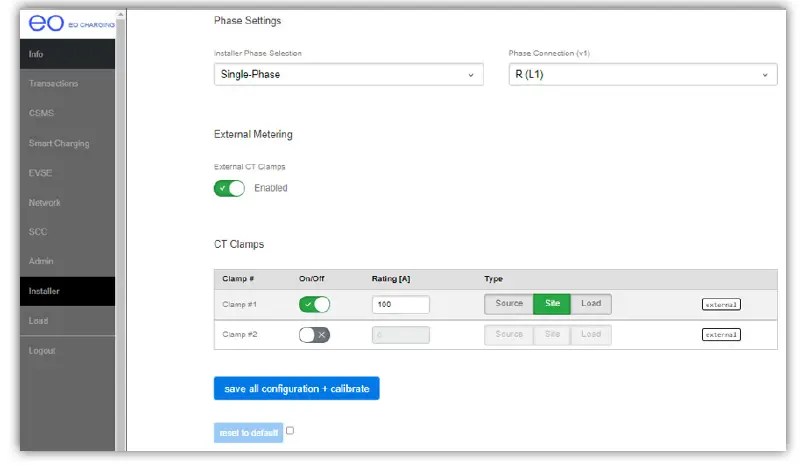Image resolution: width=808 pixels, height=474 pixels.
Task: Enable the Clamp #2 switch
Action: (314, 335)
